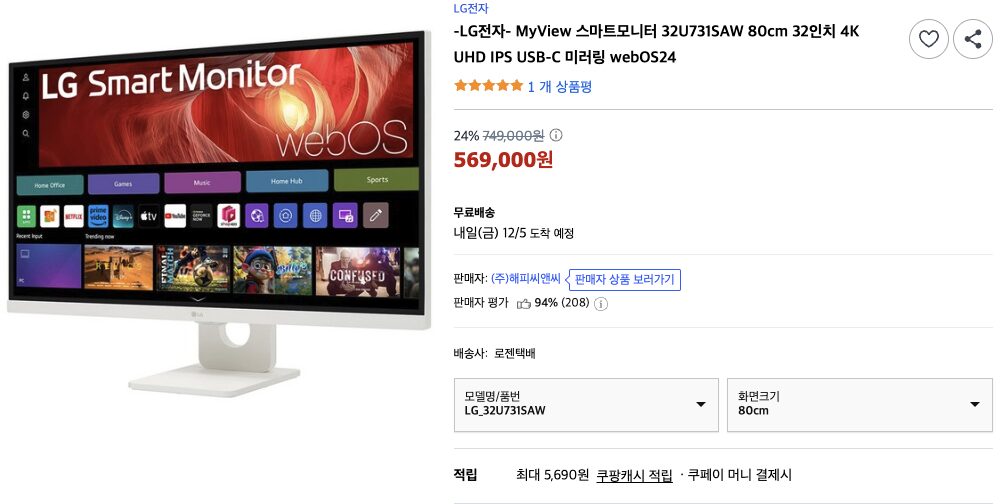Image resolution: width=1003 pixels, height=504 pixels.
Task: Click info icon beside seller rating
Action: click(601, 304)
